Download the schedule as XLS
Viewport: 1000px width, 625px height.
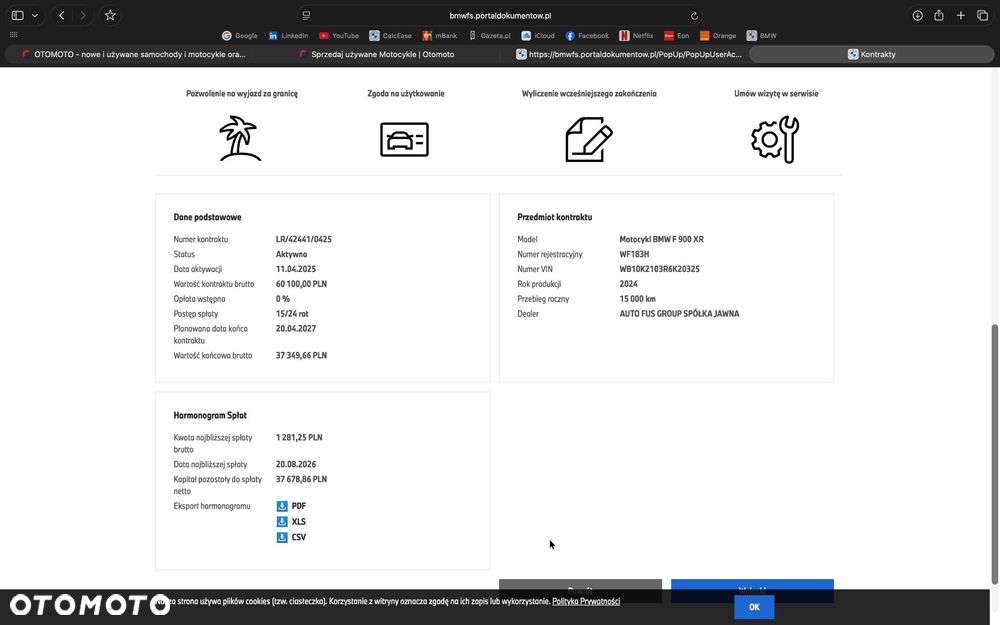[x=291, y=522]
